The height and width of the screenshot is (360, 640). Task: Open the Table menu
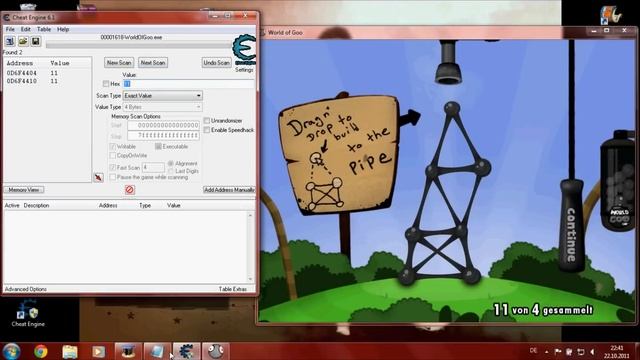[x=44, y=29]
